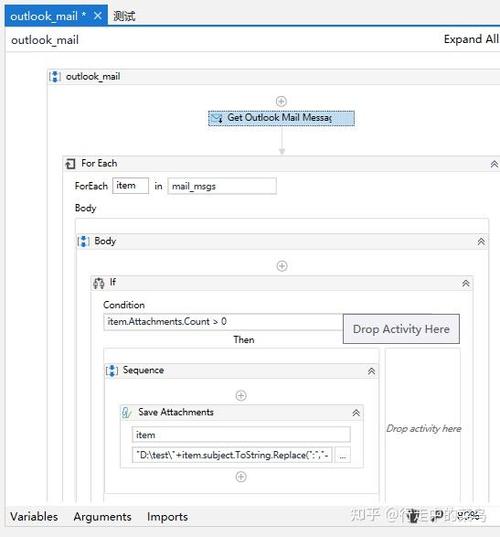This screenshot has height=537, width=500.
Task: Click the Get Outlook Mail Messages envelope icon
Action: click(217, 118)
